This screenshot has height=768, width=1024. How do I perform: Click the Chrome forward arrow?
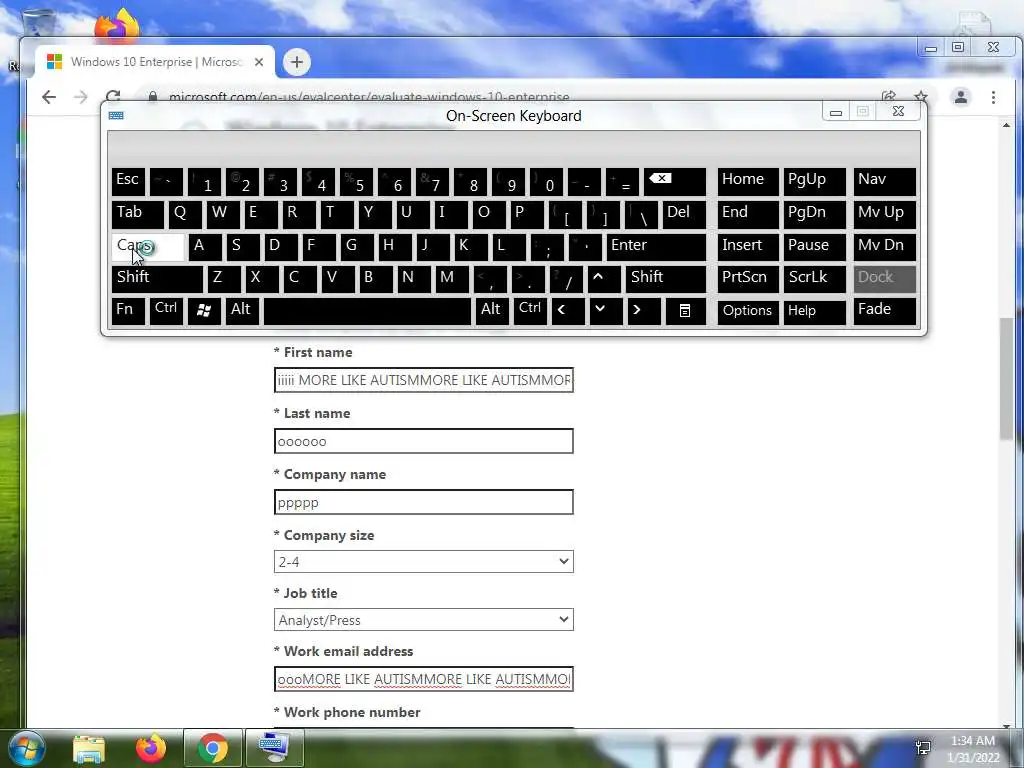[80, 97]
